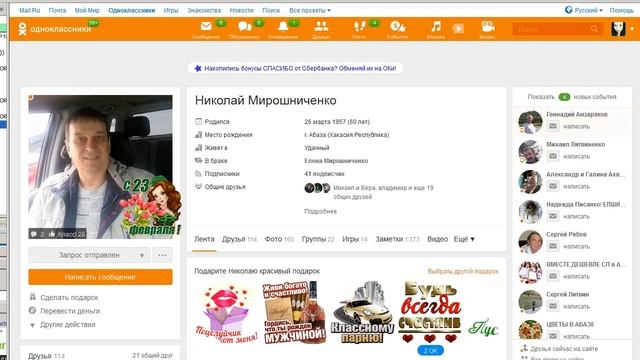
Task: Switch to the Видео profile tab
Action: [x=438, y=239]
